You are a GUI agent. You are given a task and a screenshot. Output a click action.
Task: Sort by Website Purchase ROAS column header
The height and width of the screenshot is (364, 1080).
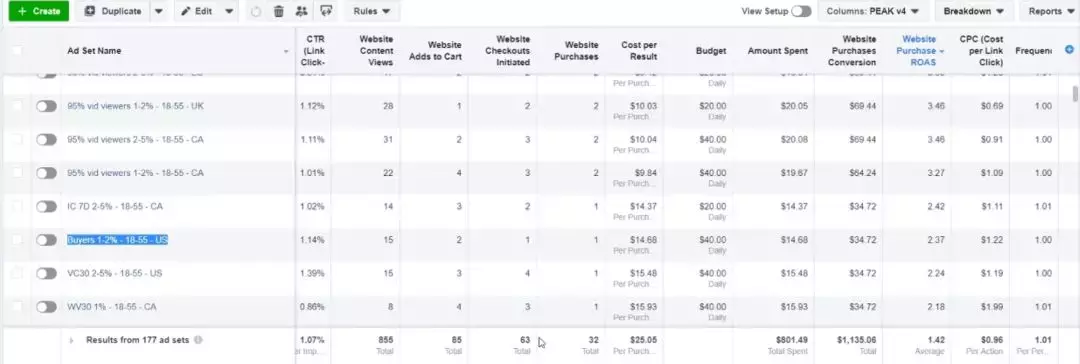click(x=919, y=50)
